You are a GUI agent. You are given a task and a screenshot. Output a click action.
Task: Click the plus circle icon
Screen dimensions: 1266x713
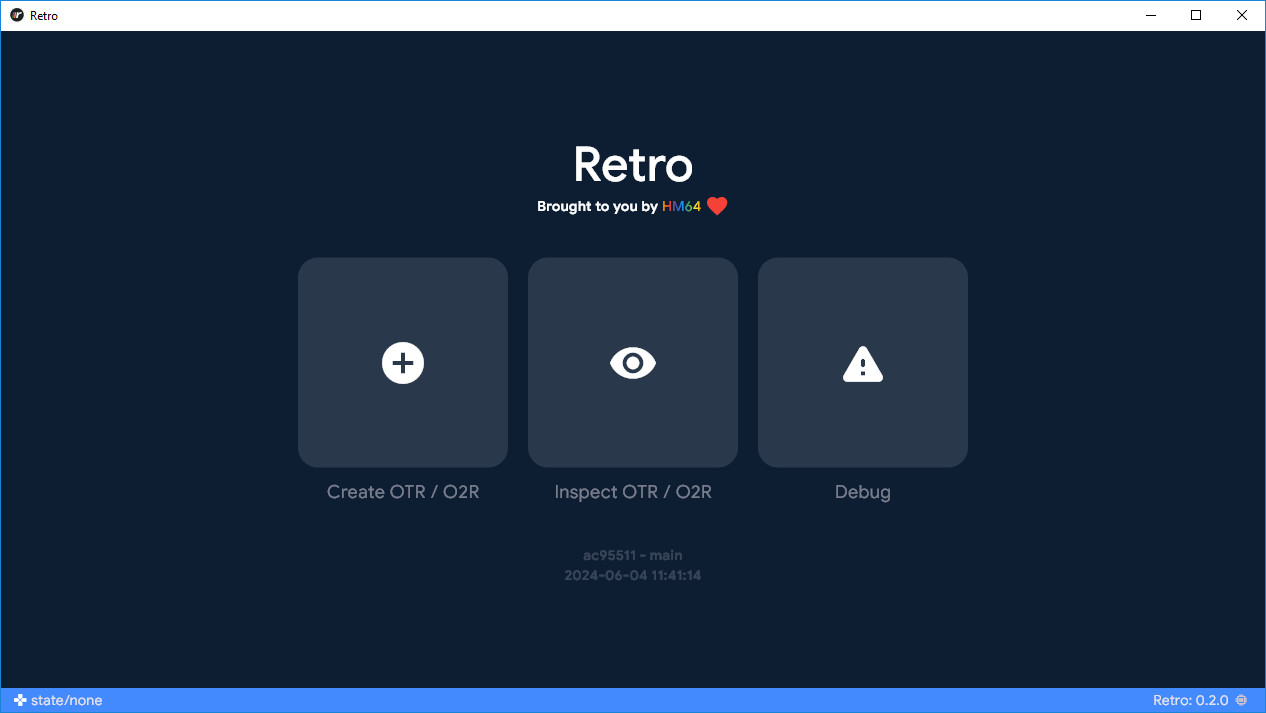[403, 362]
